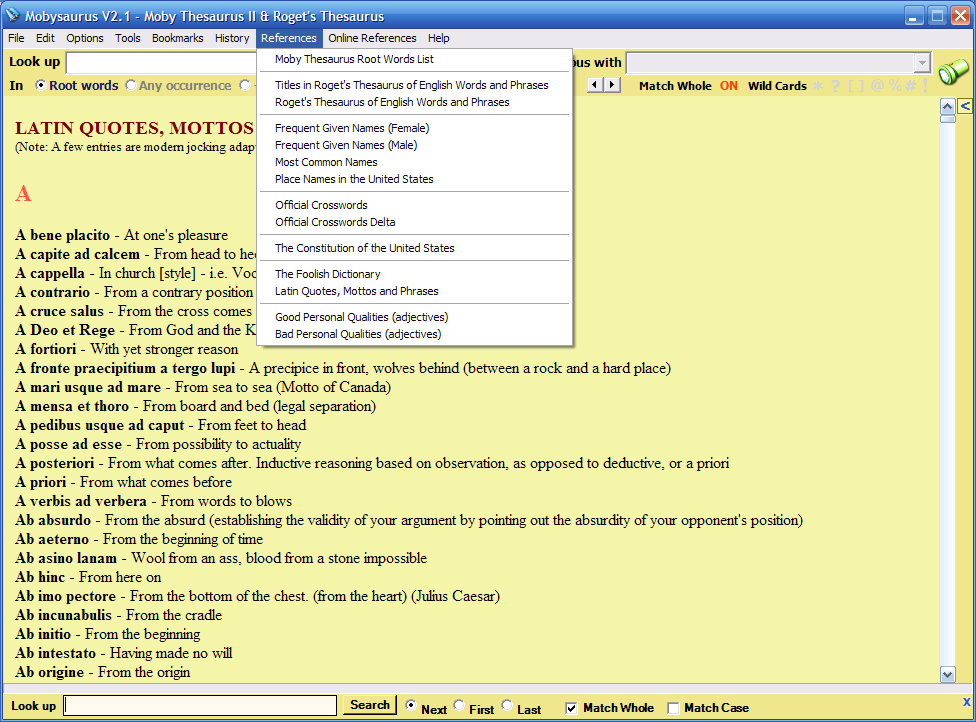This screenshot has height=722, width=976.
Task: Open The Constitution of the United States
Action: click(x=415, y=248)
